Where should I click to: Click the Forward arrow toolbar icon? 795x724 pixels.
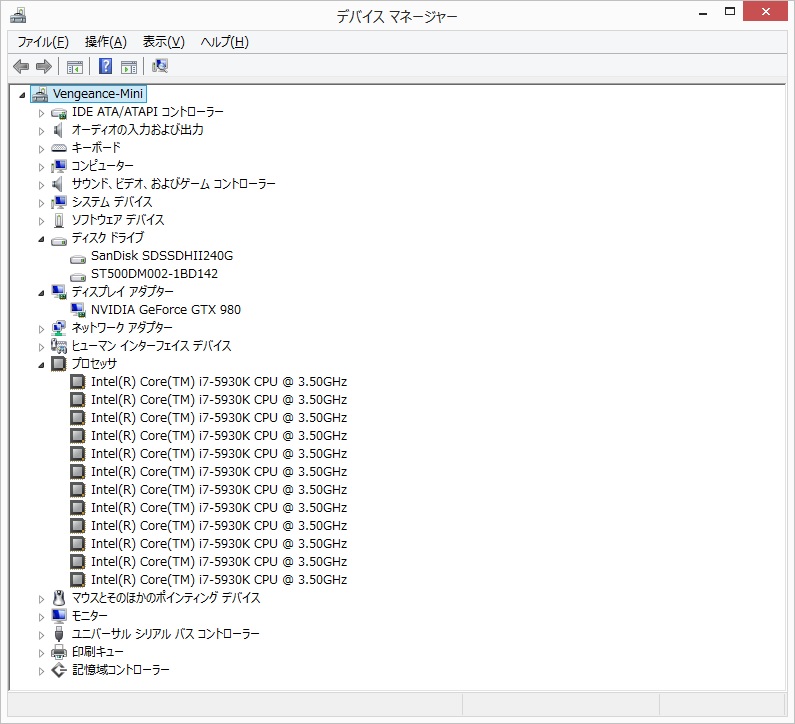(44, 66)
